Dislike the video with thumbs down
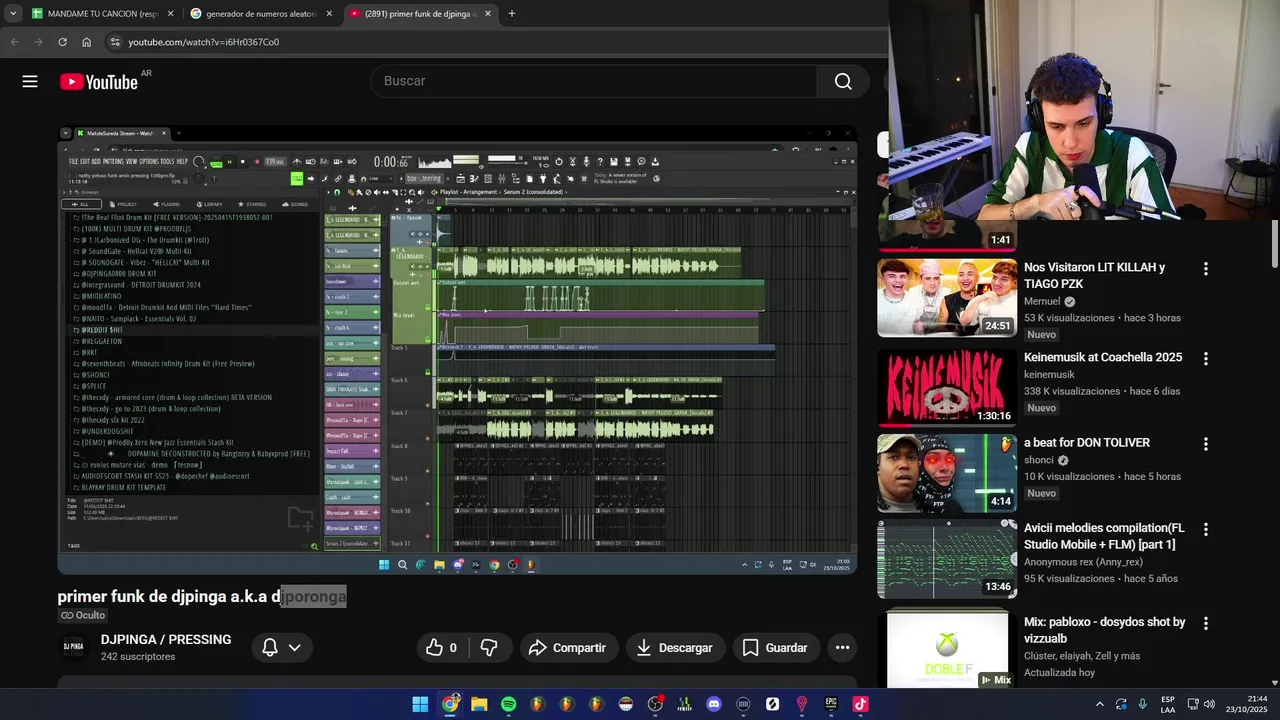Screen dimensions: 1280x720 [489, 648]
